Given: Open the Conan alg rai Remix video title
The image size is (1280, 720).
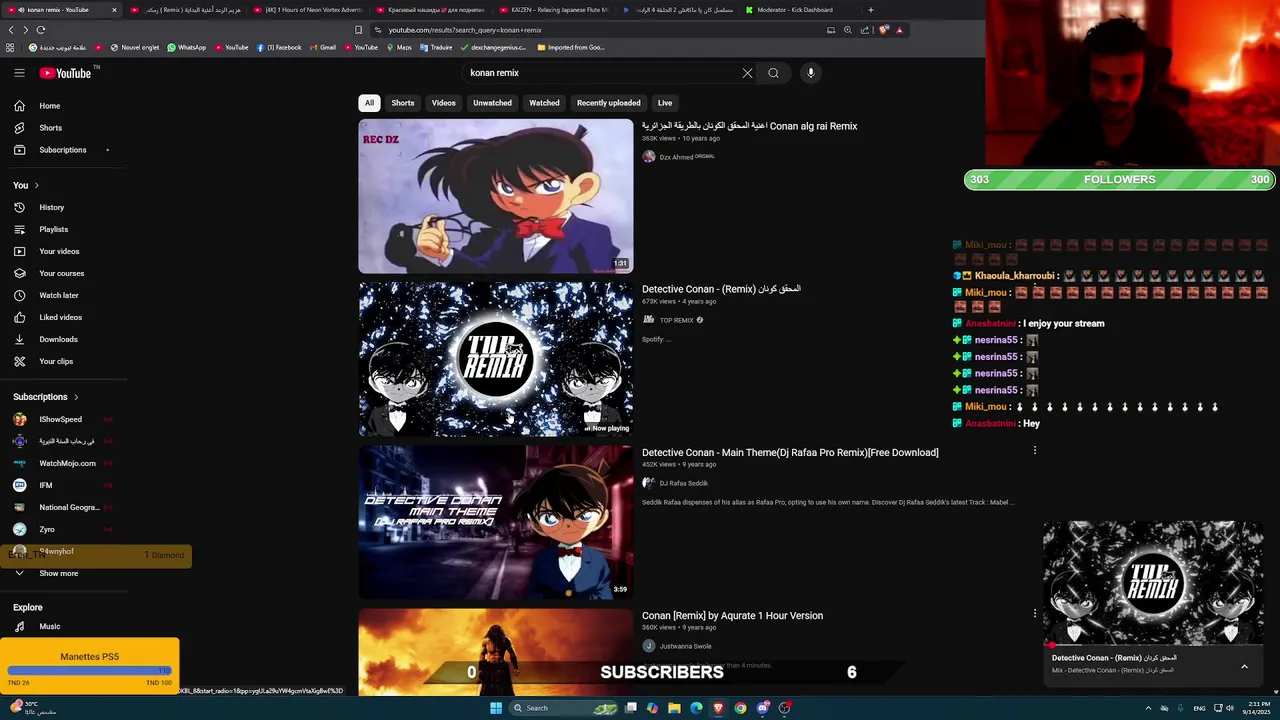Looking at the screenshot, I should tap(750, 126).
